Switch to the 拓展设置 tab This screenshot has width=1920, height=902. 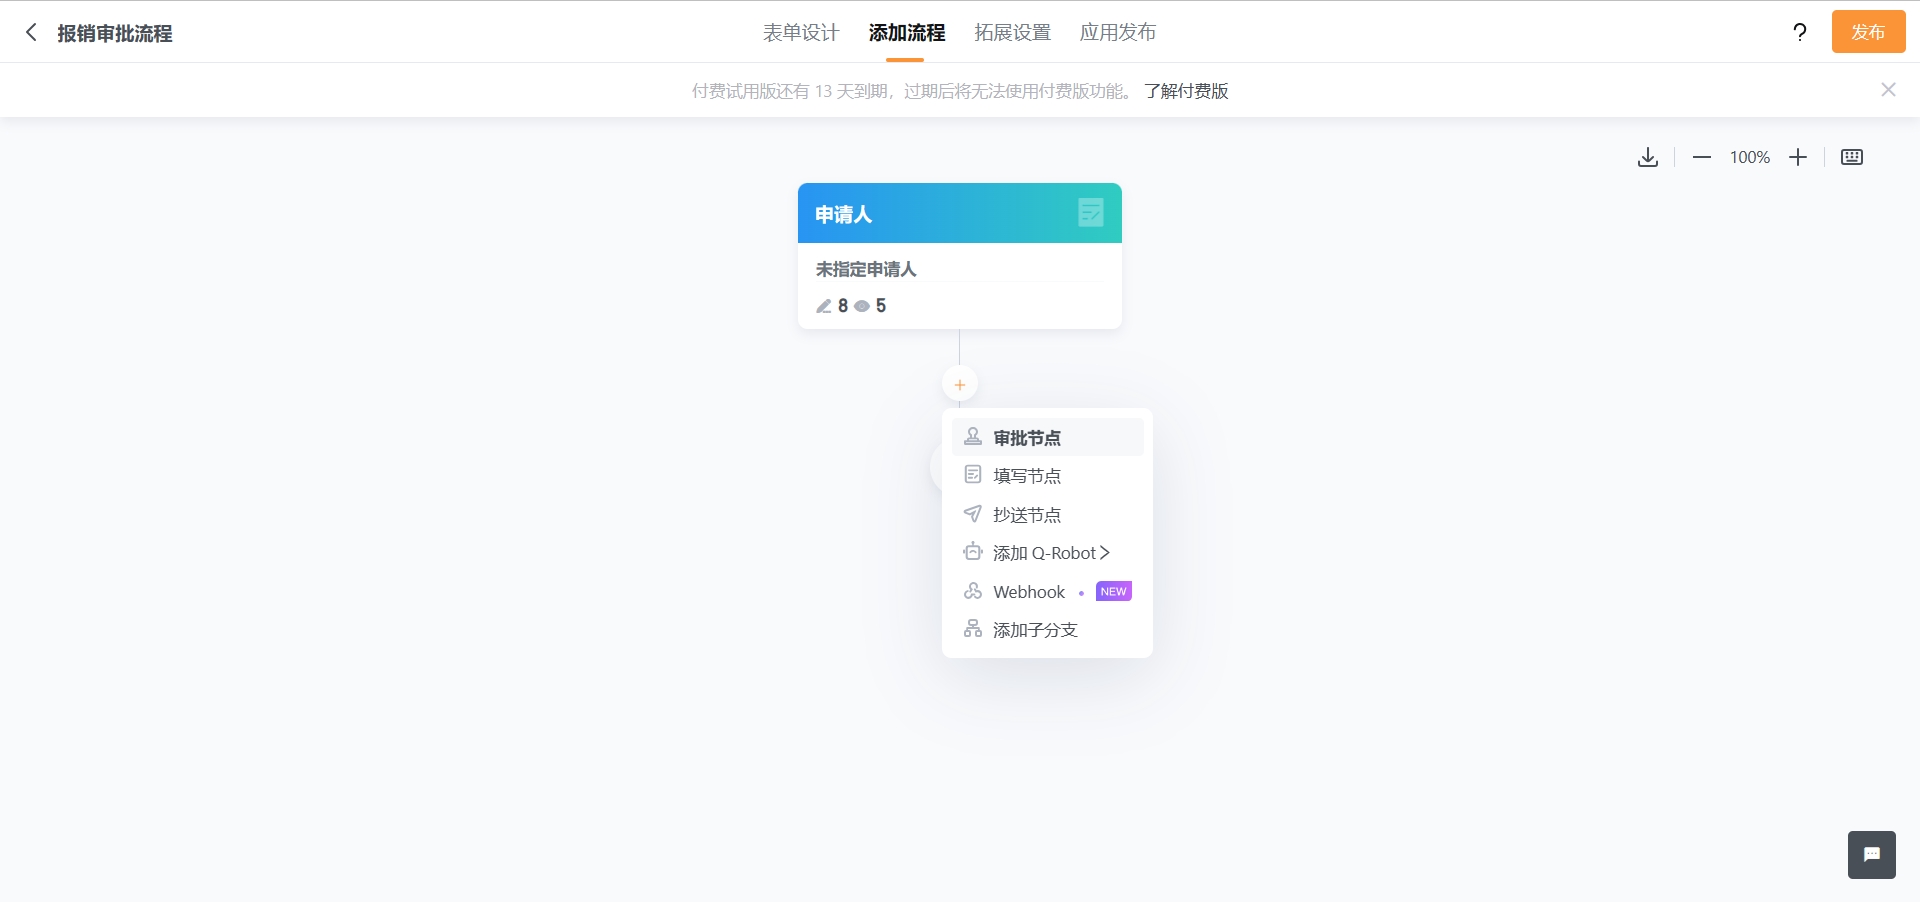coord(1013,32)
